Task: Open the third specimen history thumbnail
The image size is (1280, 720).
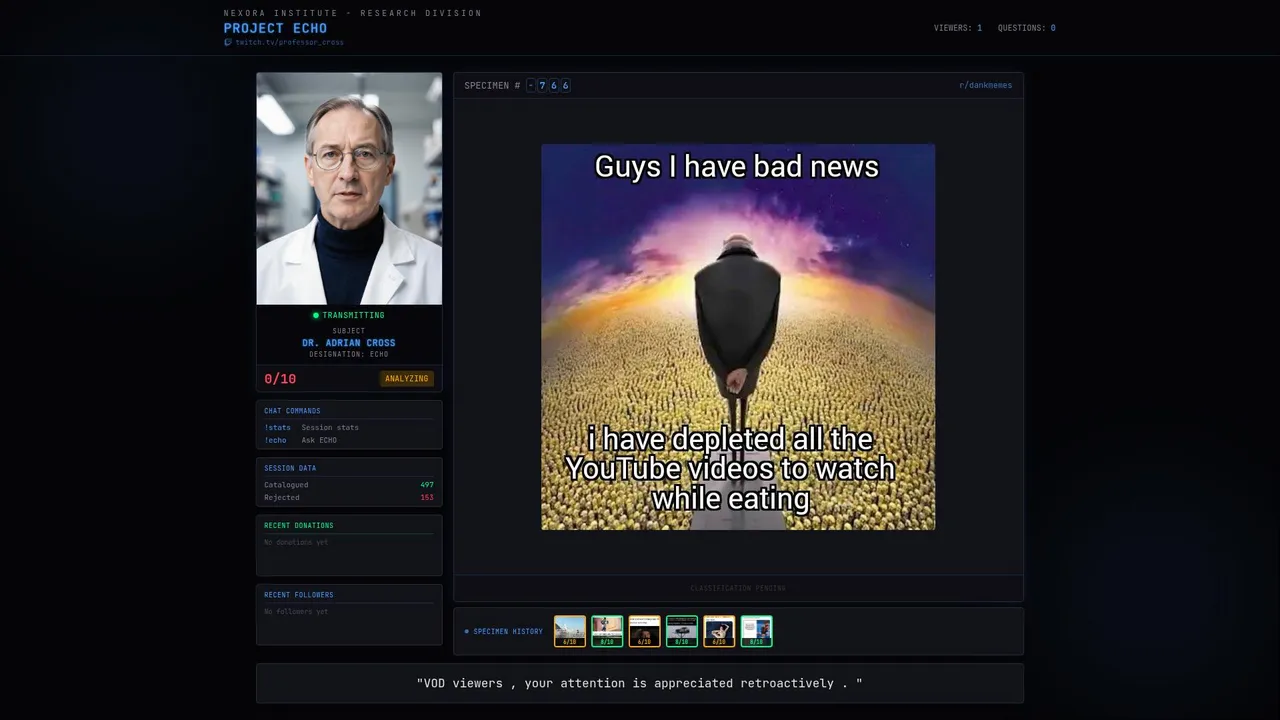Action: tap(644, 631)
